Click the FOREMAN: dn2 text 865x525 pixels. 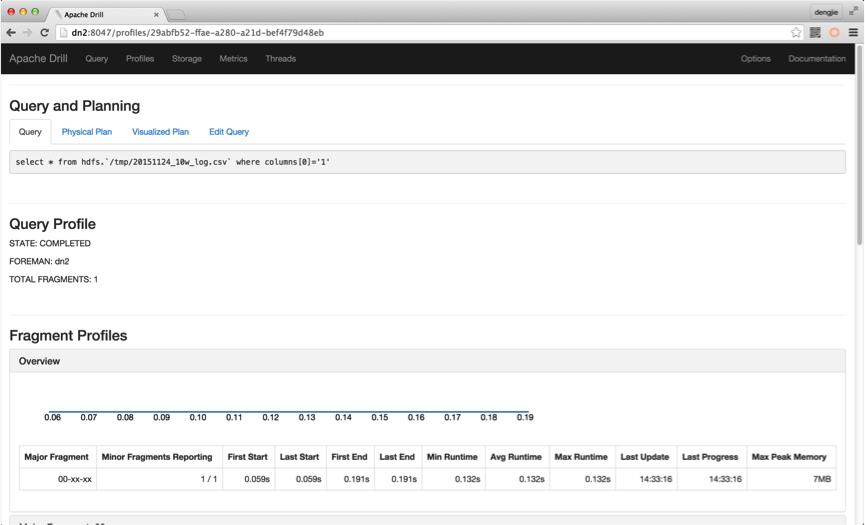coord(39,261)
